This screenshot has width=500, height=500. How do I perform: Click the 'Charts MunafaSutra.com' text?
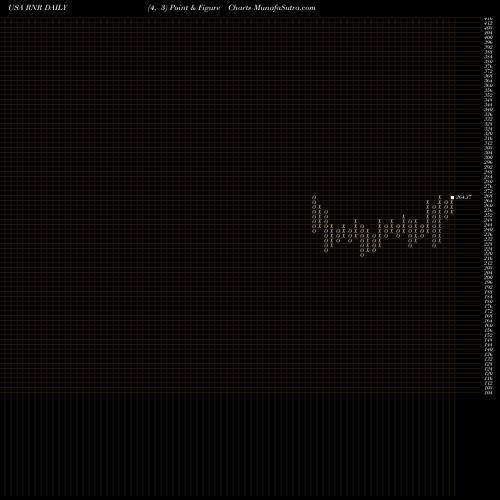click(272, 8)
